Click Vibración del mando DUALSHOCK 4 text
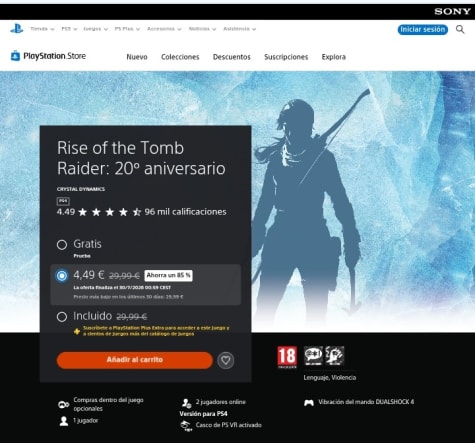 (366, 402)
